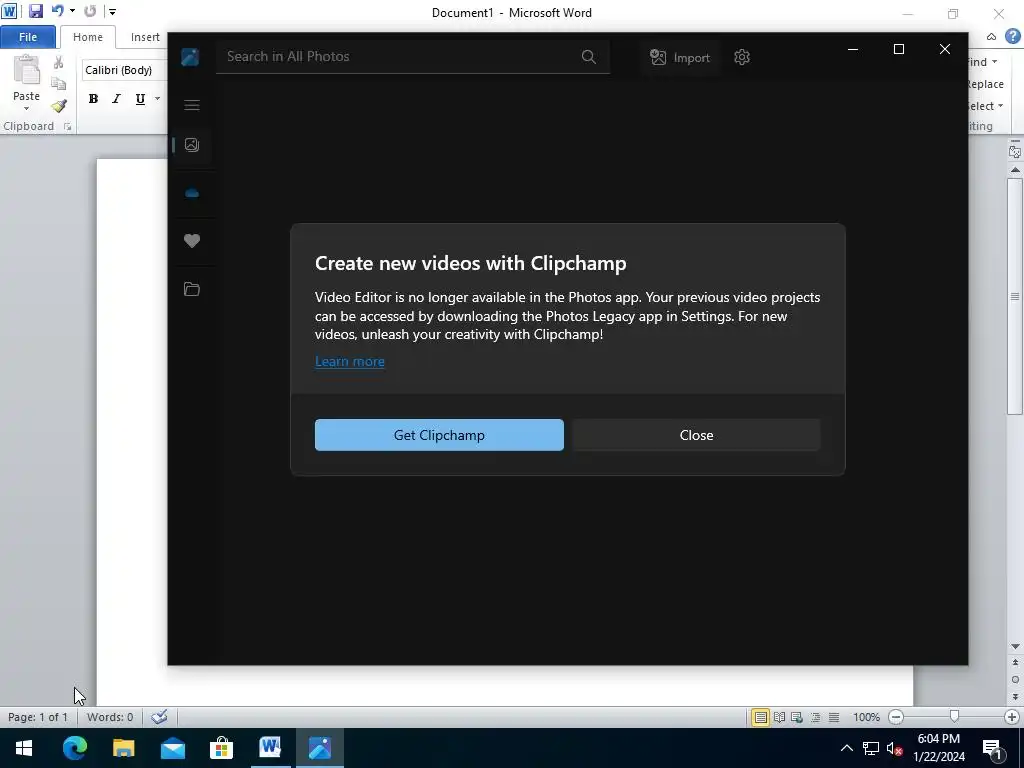
Task: Click the zoom slider handle in Word
Action: (954, 716)
